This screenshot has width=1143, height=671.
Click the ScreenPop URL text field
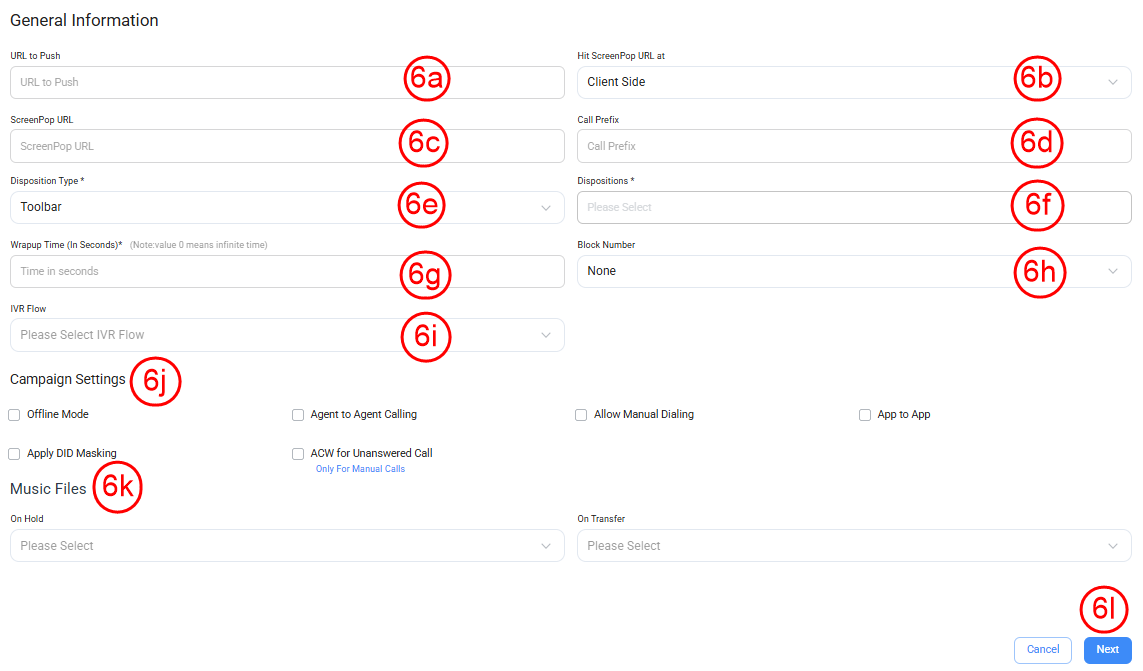200,146
